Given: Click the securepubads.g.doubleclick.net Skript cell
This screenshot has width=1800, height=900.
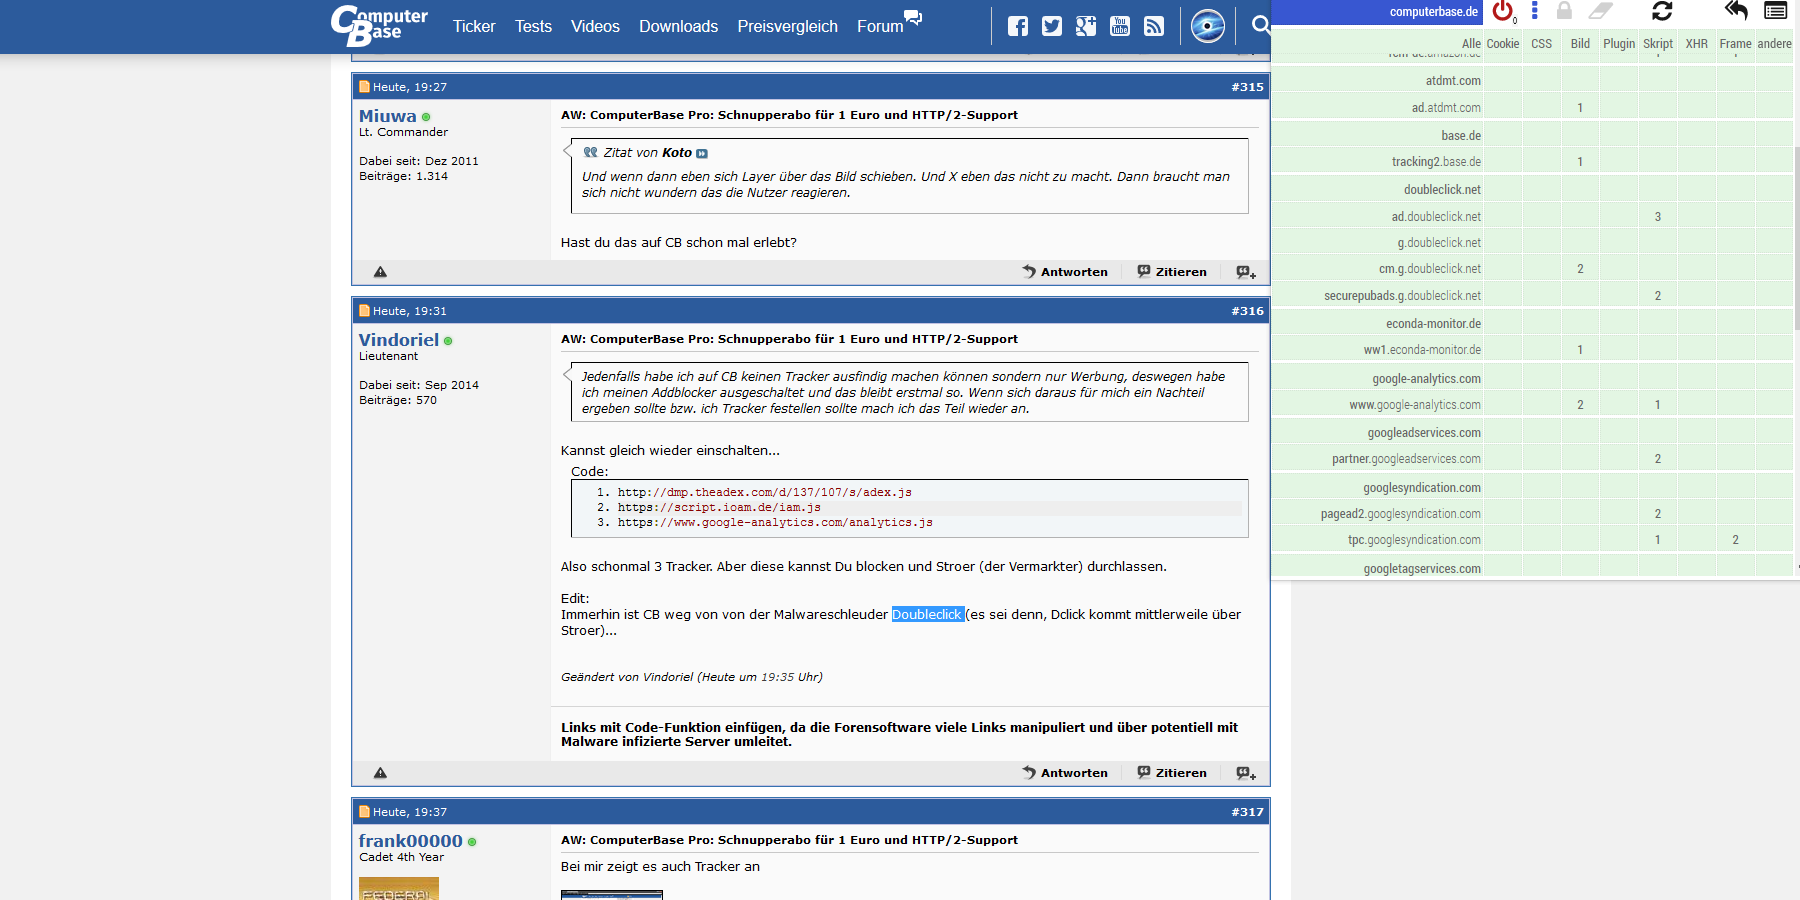Looking at the screenshot, I should pos(1658,296).
